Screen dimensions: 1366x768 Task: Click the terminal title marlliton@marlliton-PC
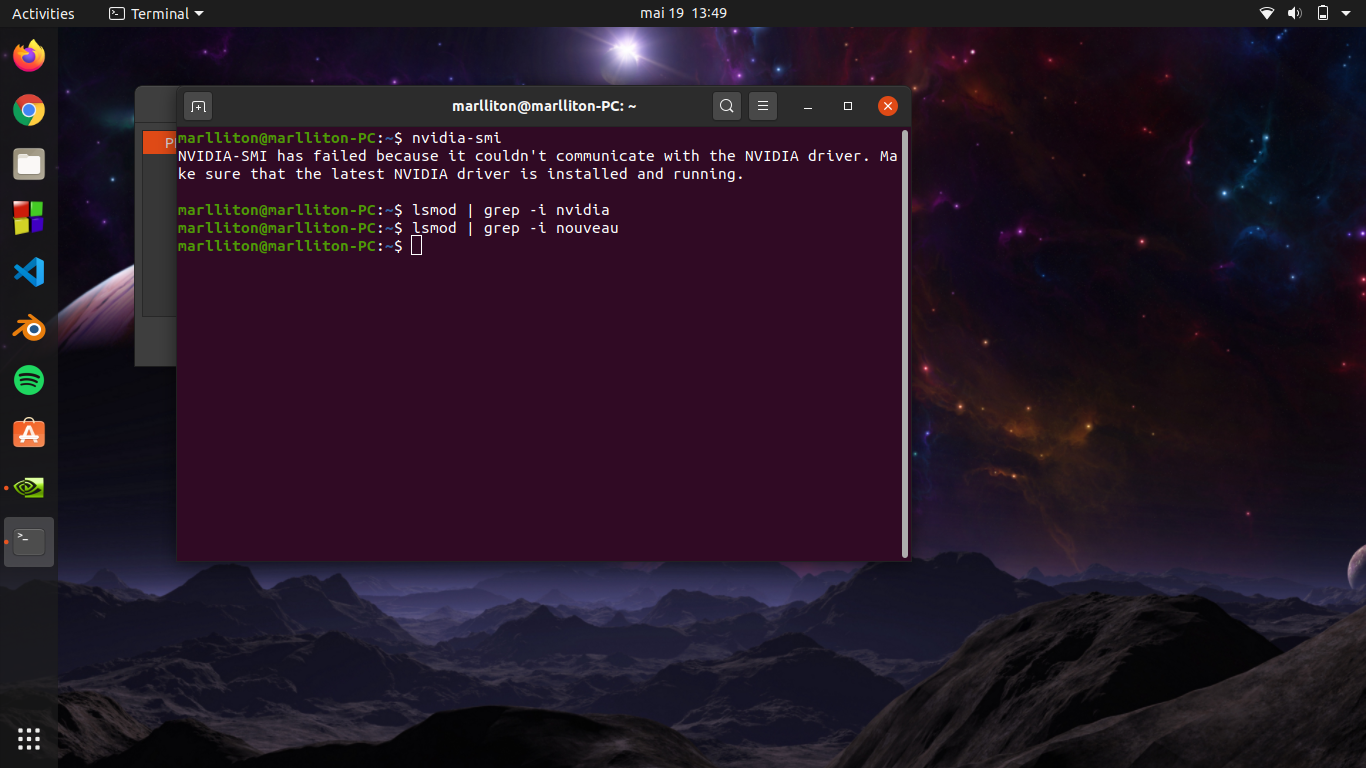[x=544, y=106]
